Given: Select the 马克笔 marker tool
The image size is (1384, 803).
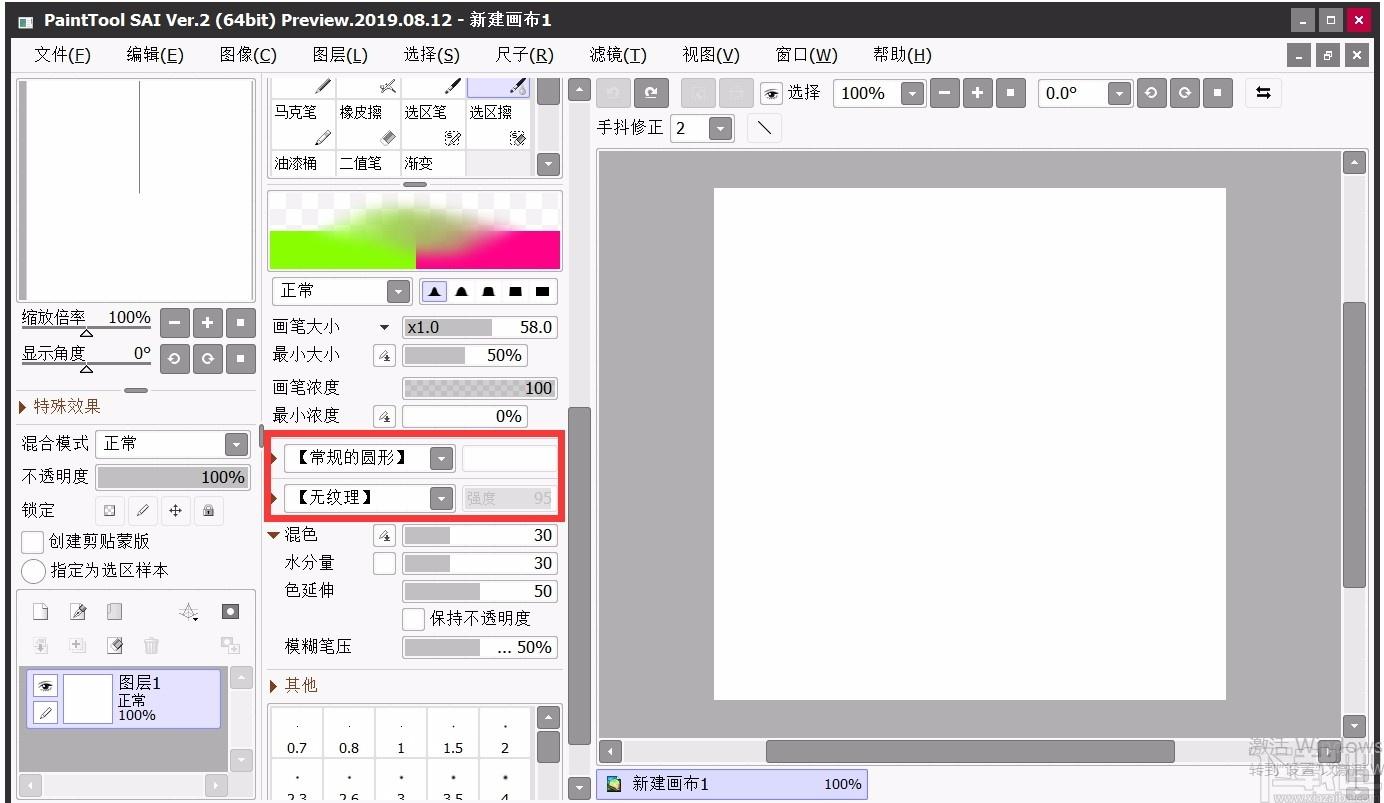Looking at the screenshot, I should 304,125.
